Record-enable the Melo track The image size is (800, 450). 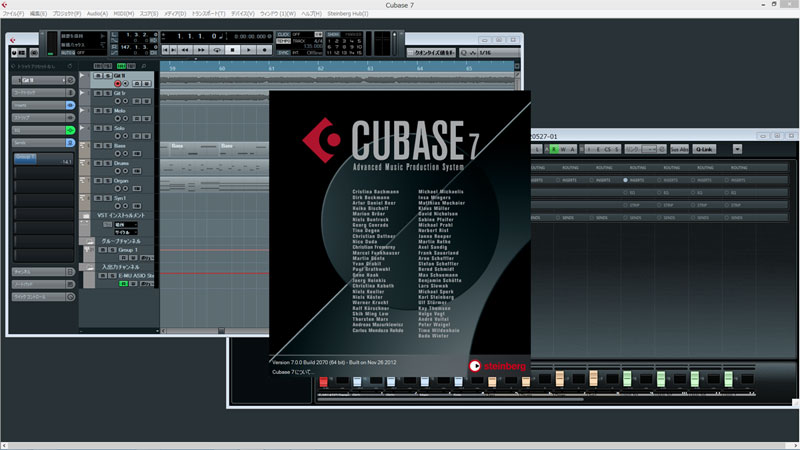(x=118, y=118)
